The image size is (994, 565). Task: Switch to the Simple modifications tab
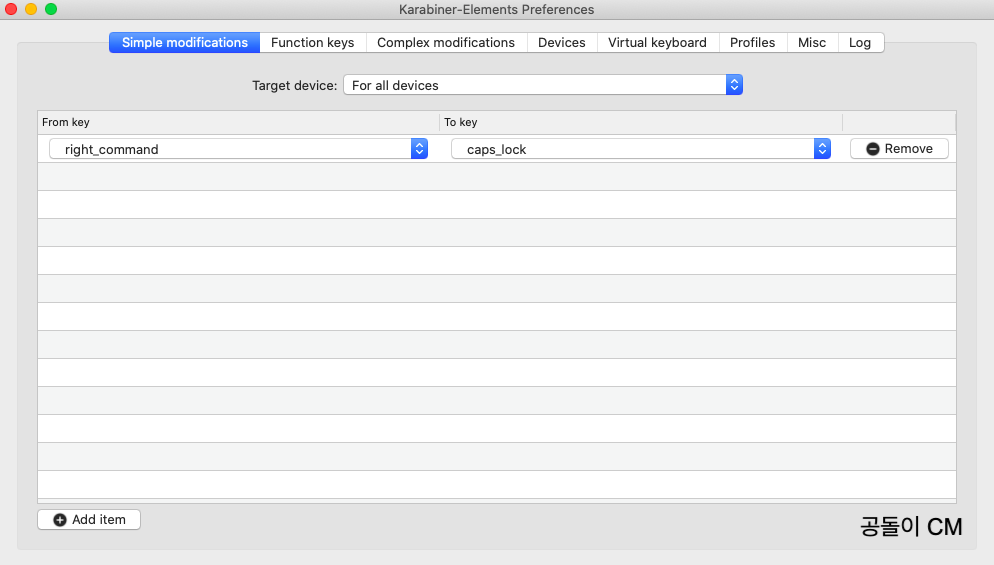coord(184,42)
